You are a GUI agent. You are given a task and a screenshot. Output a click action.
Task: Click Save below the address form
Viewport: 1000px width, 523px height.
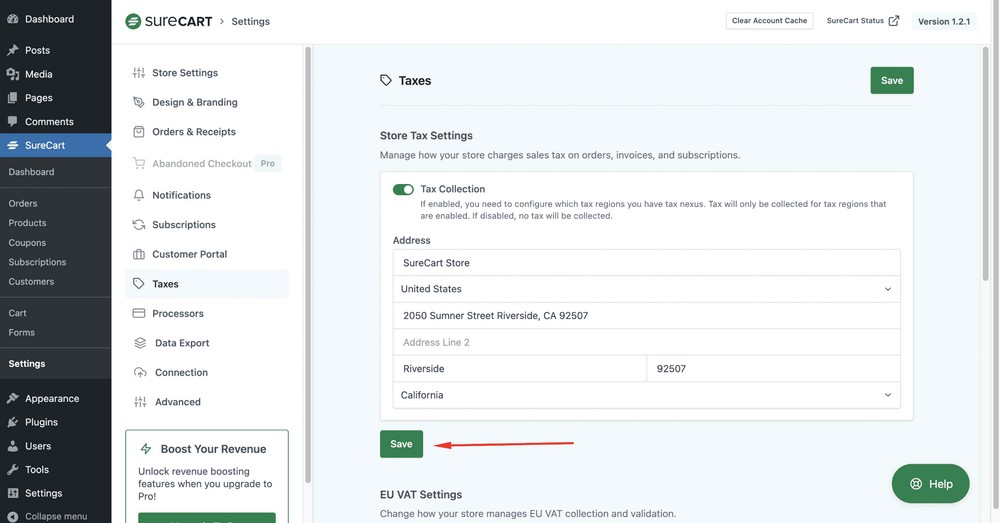[401, 444]
